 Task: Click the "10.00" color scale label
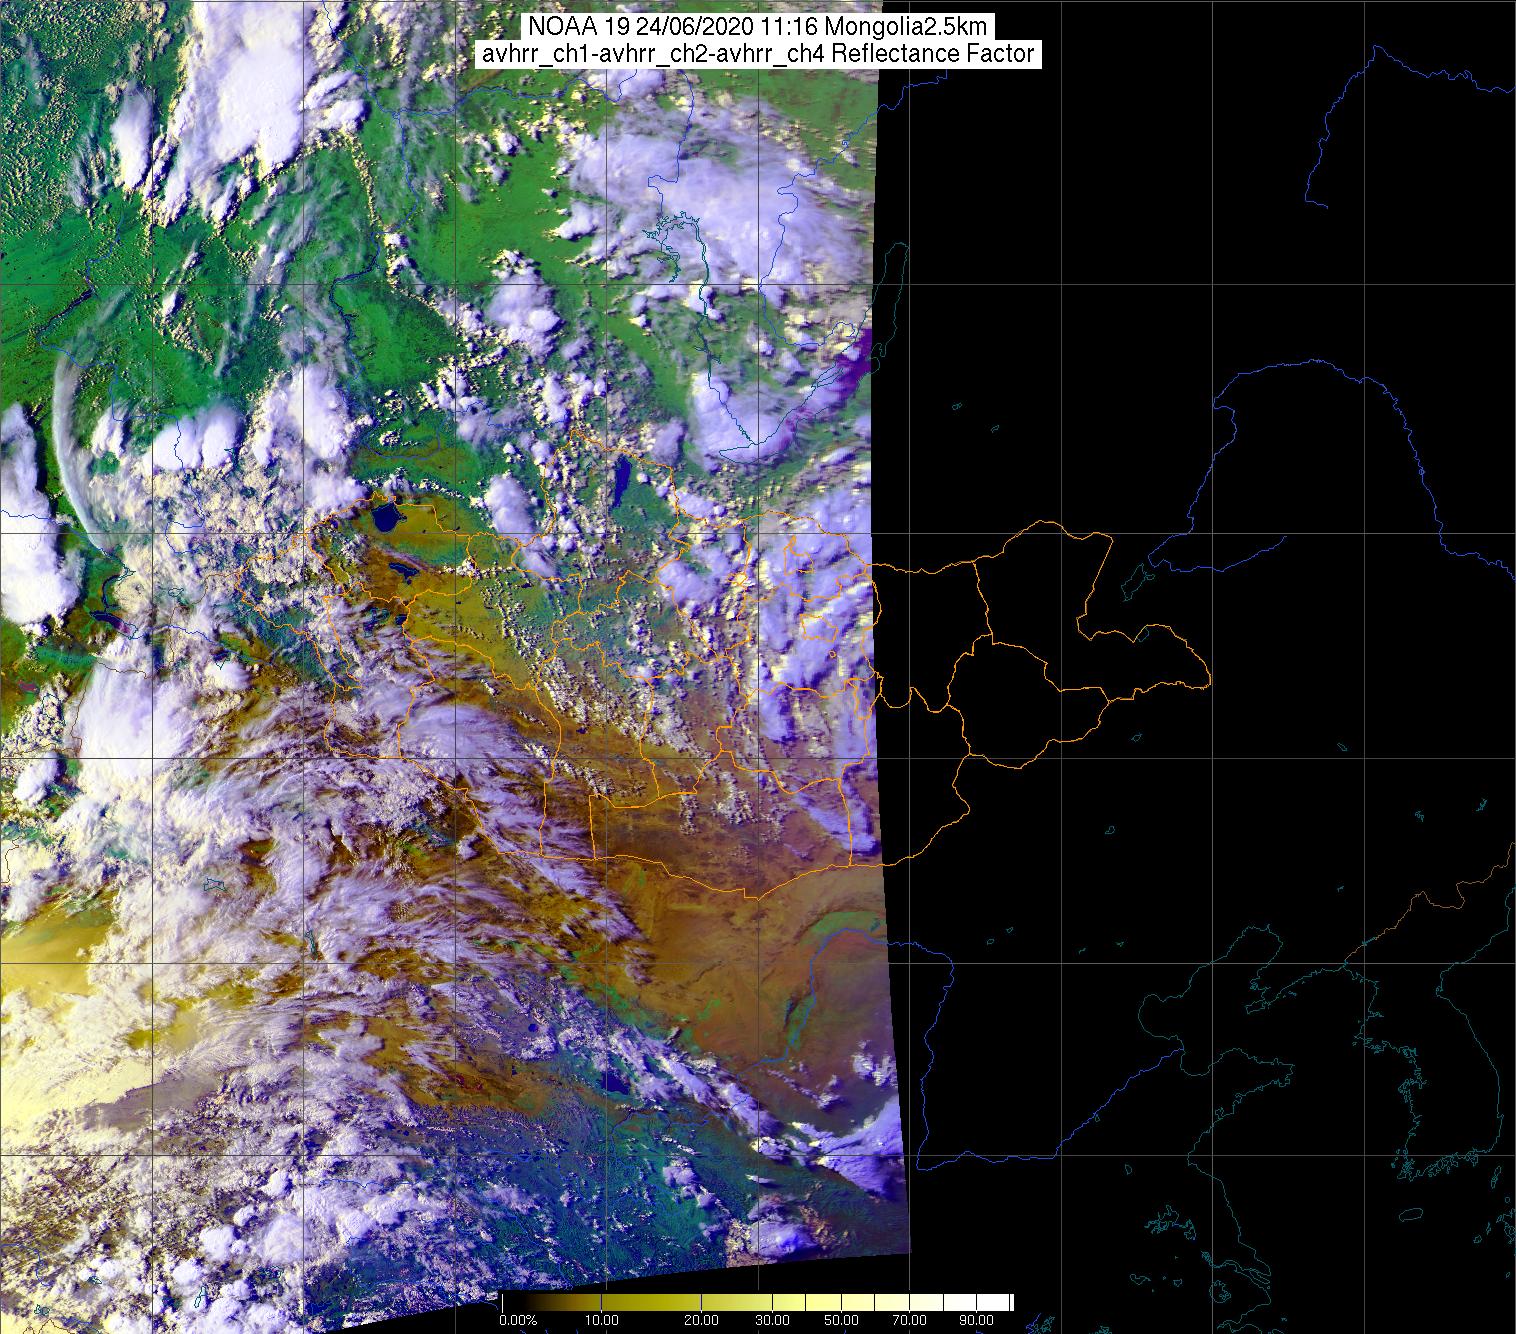[601, 1320]
